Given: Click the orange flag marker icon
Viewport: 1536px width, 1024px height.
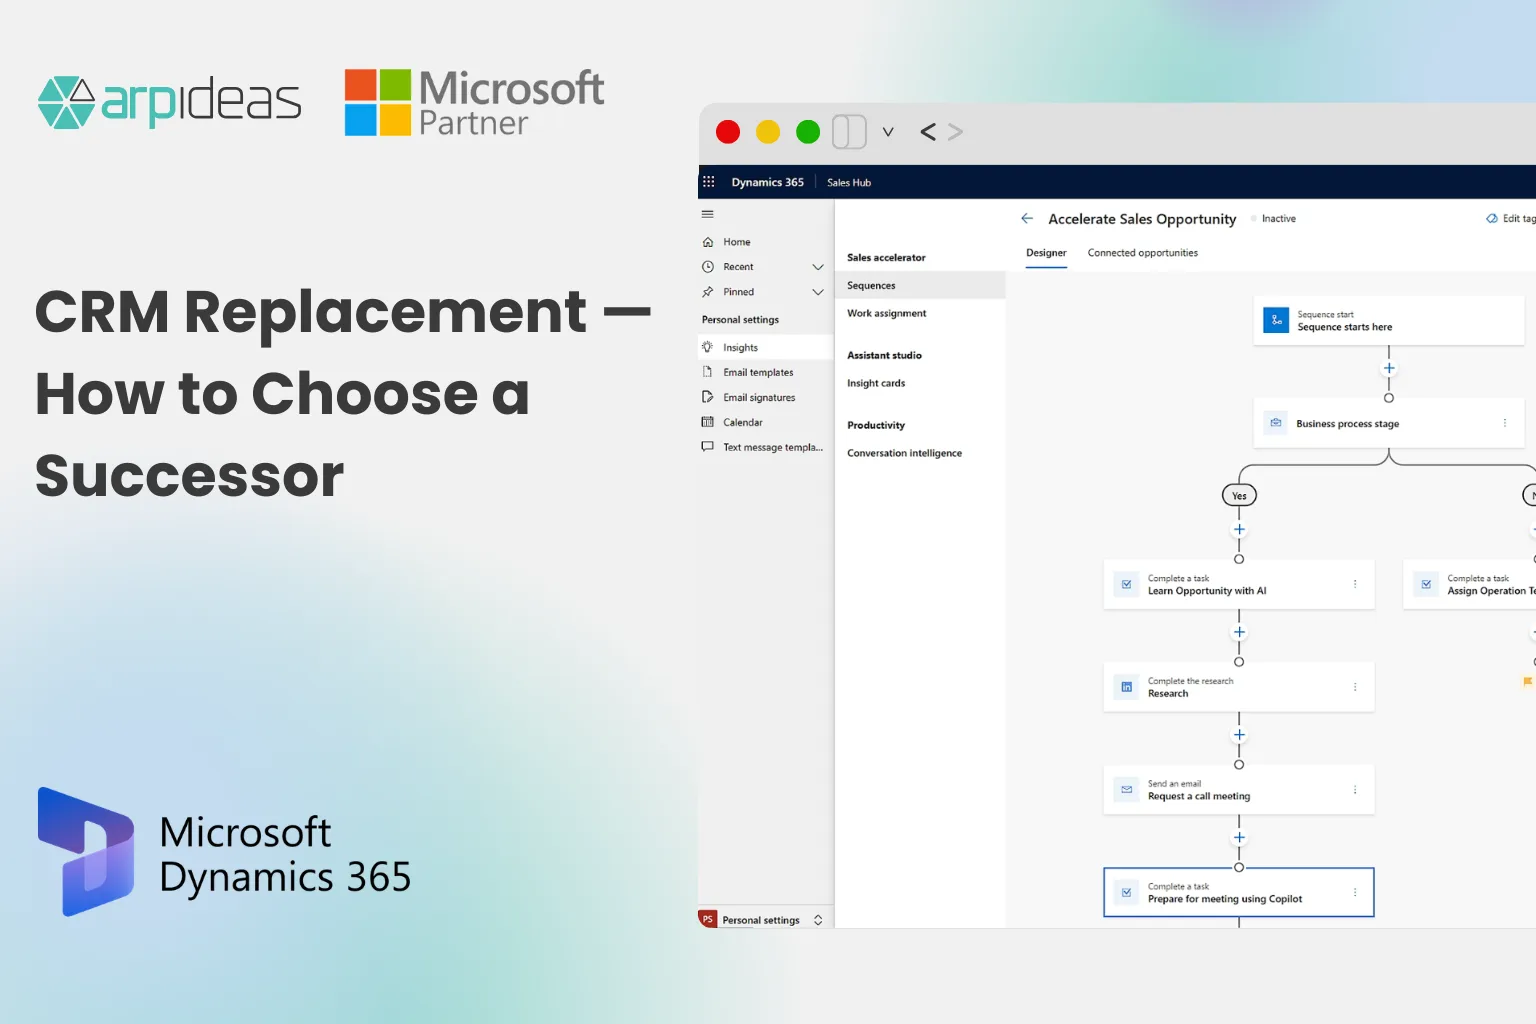Looking at the screenshot, I should pyautogui.click(x=1527, y=682).
